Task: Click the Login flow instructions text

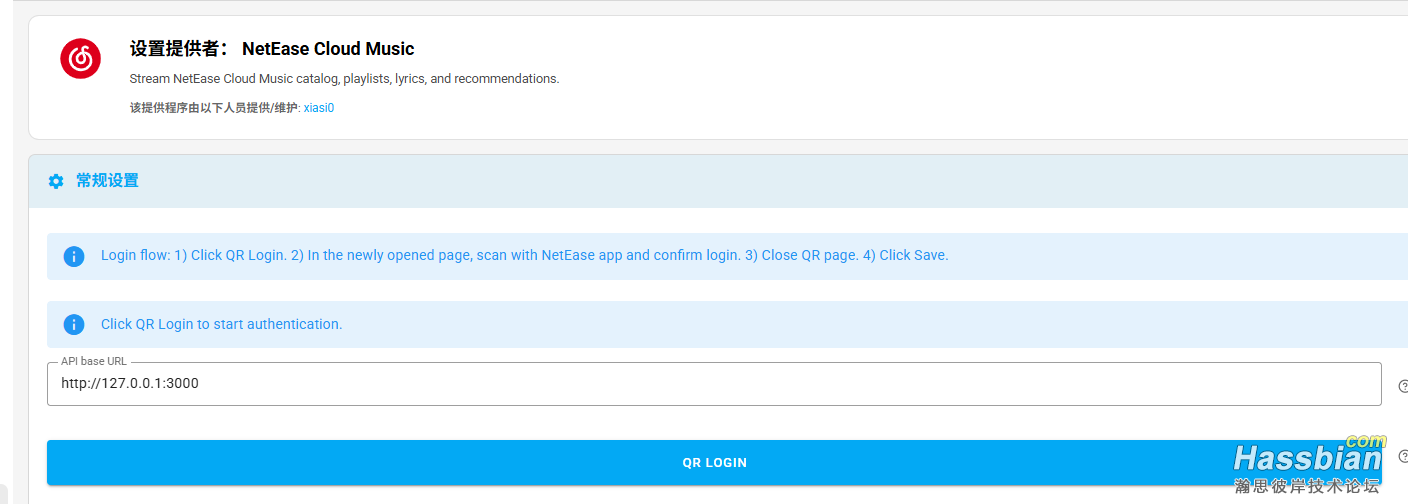Action: 524,255
